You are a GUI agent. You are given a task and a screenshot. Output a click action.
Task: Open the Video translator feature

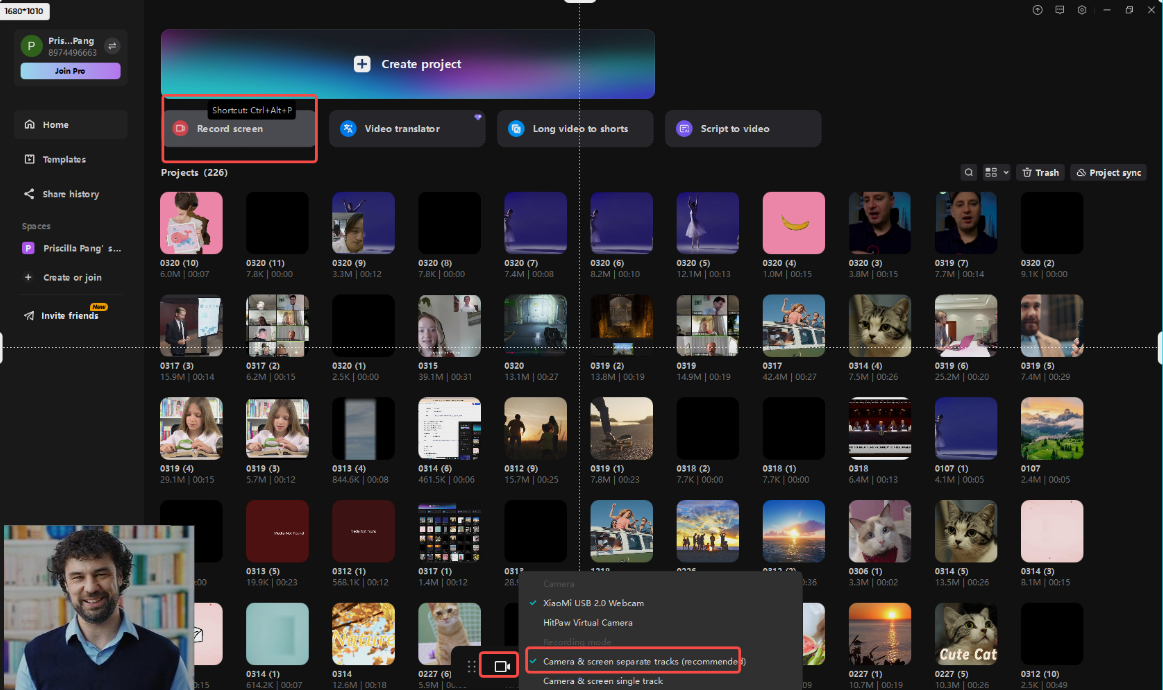click(407, 128)
